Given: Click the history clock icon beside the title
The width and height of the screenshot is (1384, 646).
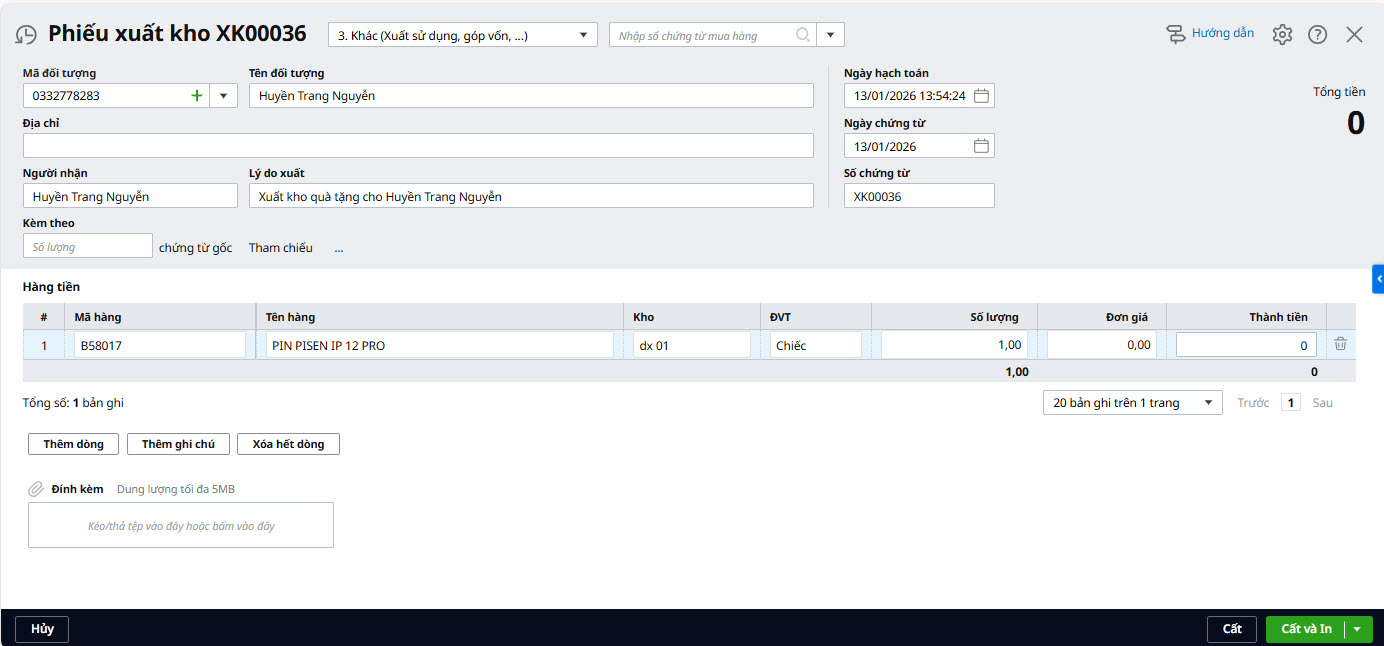Looking at the screenshot, I should pos(25,35).
